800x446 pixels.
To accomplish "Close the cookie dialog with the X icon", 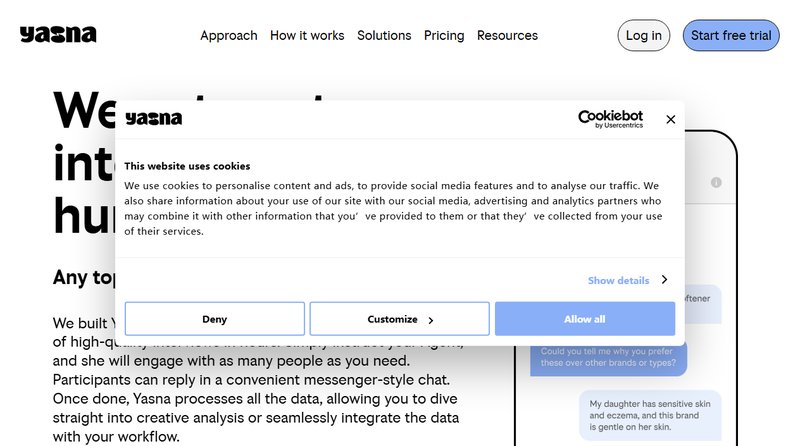I will click(670, 119).
